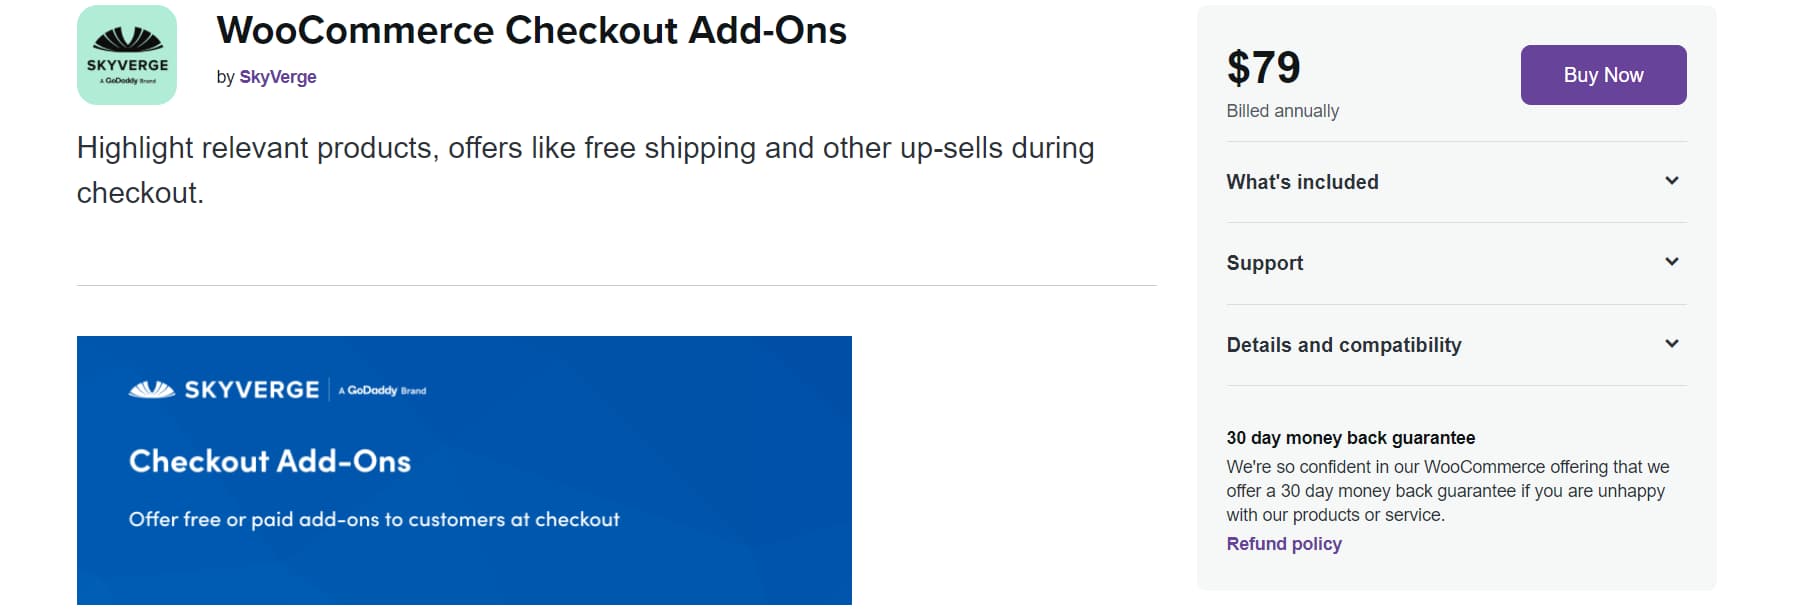Click the SkyVerge product logo icon

pyautogui.click(x=127, y=55)
